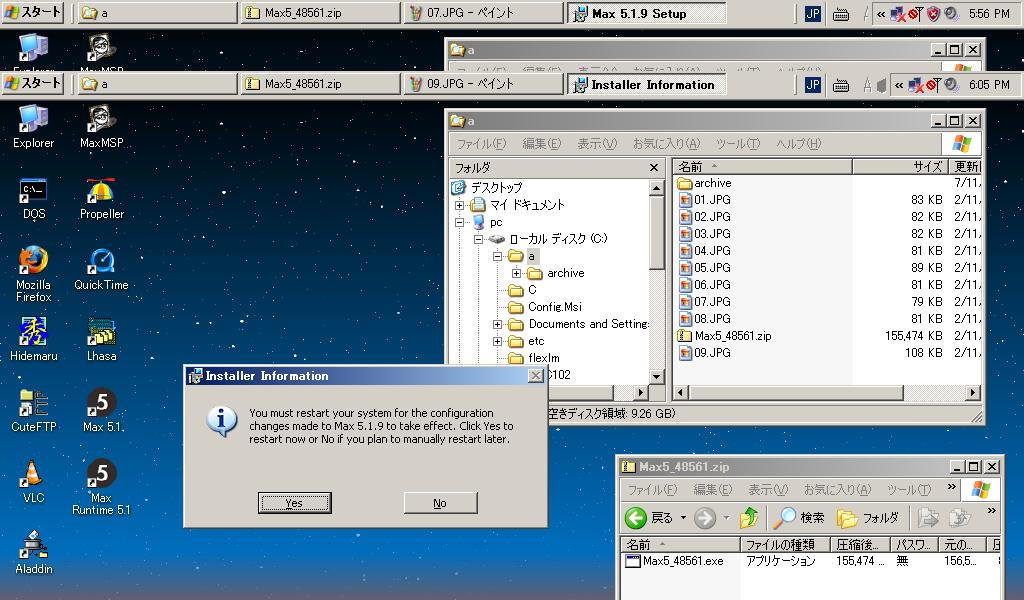Open the QuickTime desktop shortcut
The image size is (1024, 600).
tap(101, 262)
